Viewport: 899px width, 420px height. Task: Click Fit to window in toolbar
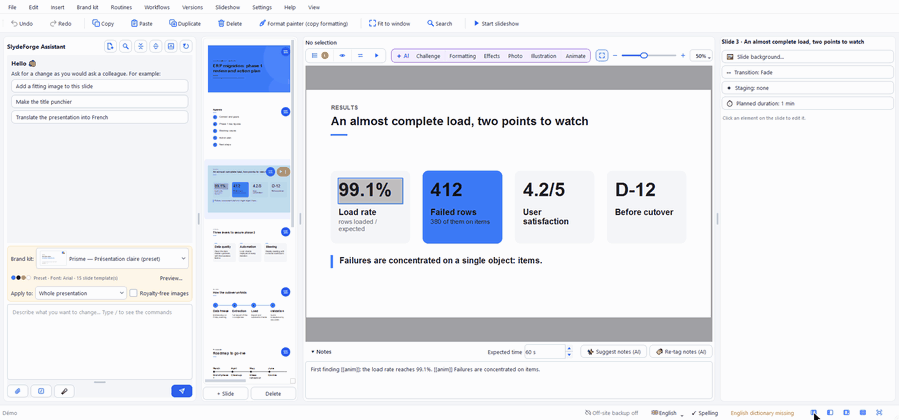(390, 23)
